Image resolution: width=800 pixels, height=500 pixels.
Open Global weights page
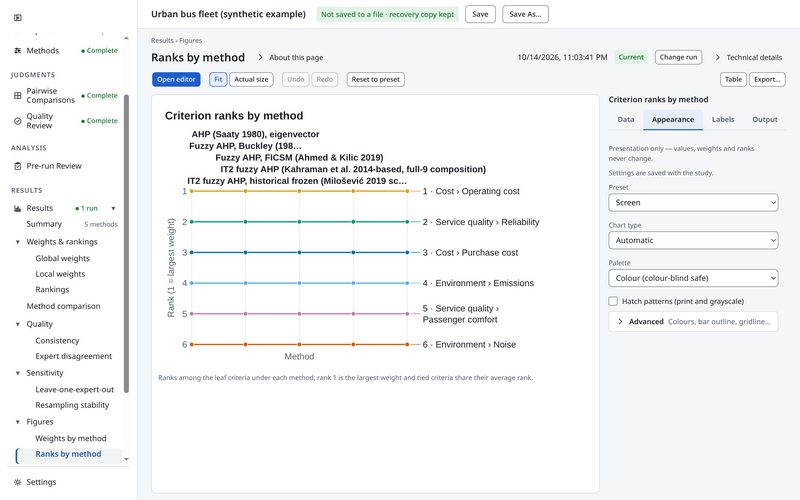pos(62,259)
